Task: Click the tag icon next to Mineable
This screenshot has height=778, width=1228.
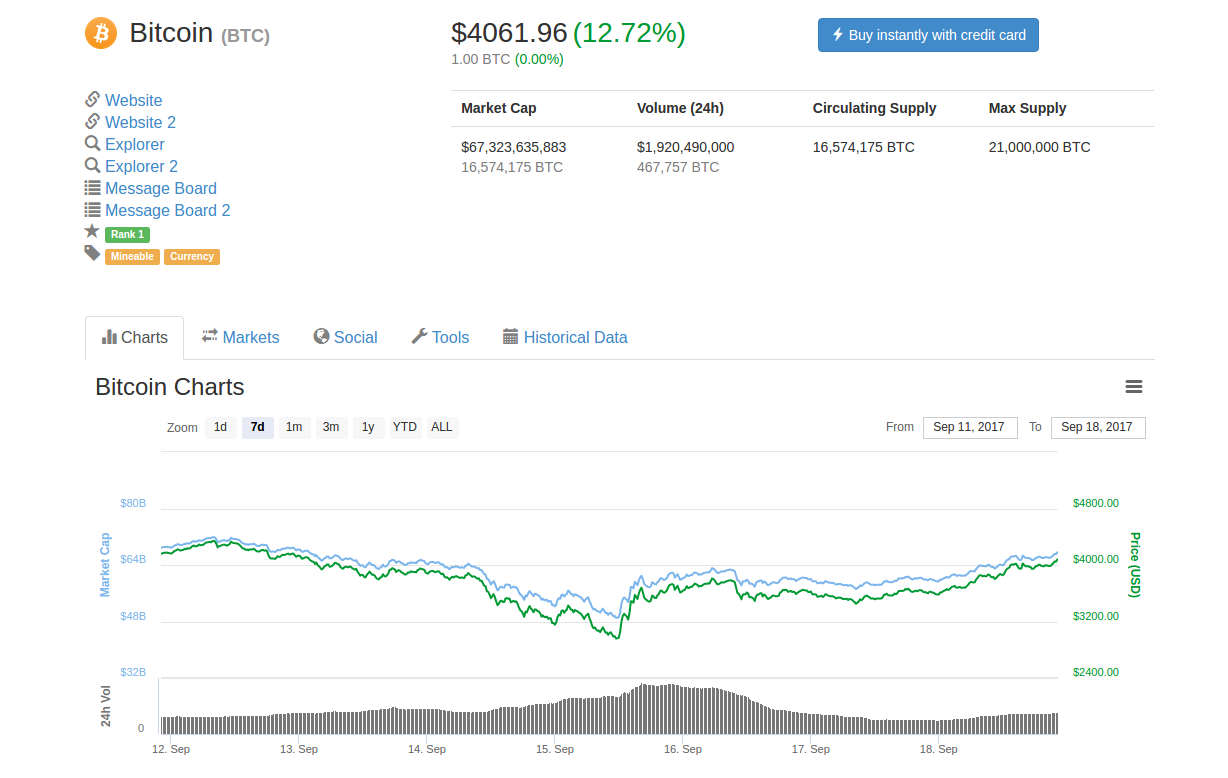Action: click(x=92, y=253)
